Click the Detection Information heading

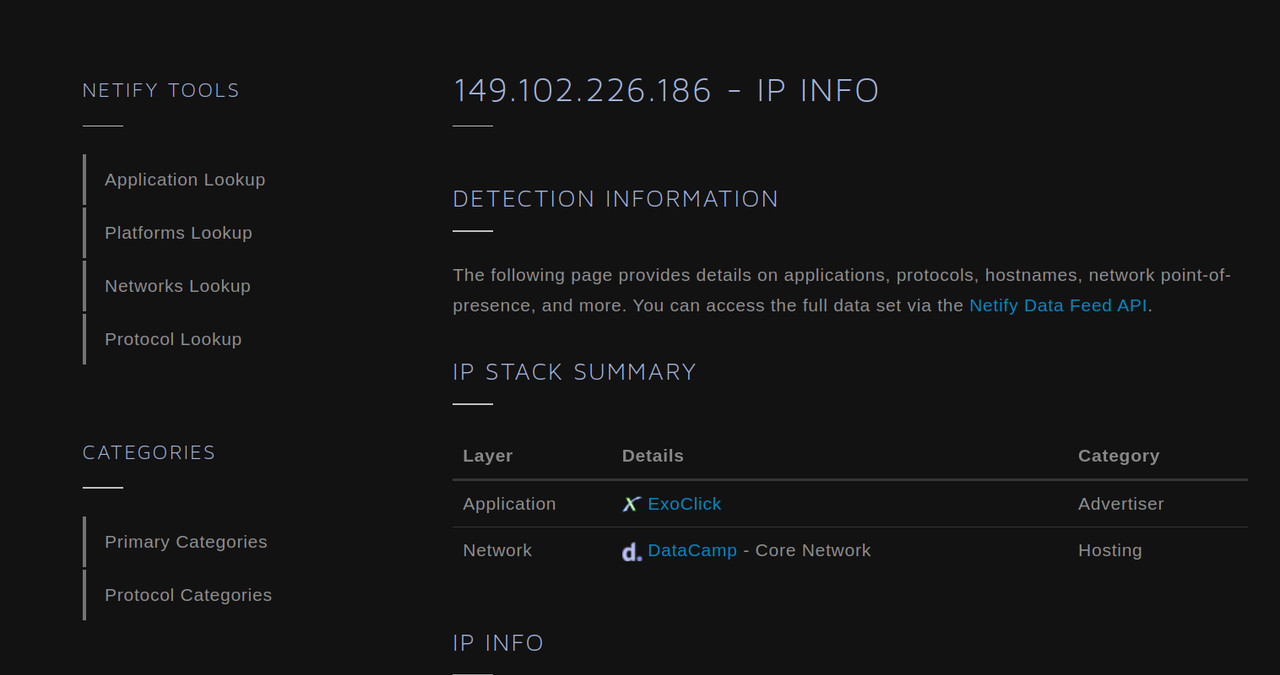coord(615,199)
